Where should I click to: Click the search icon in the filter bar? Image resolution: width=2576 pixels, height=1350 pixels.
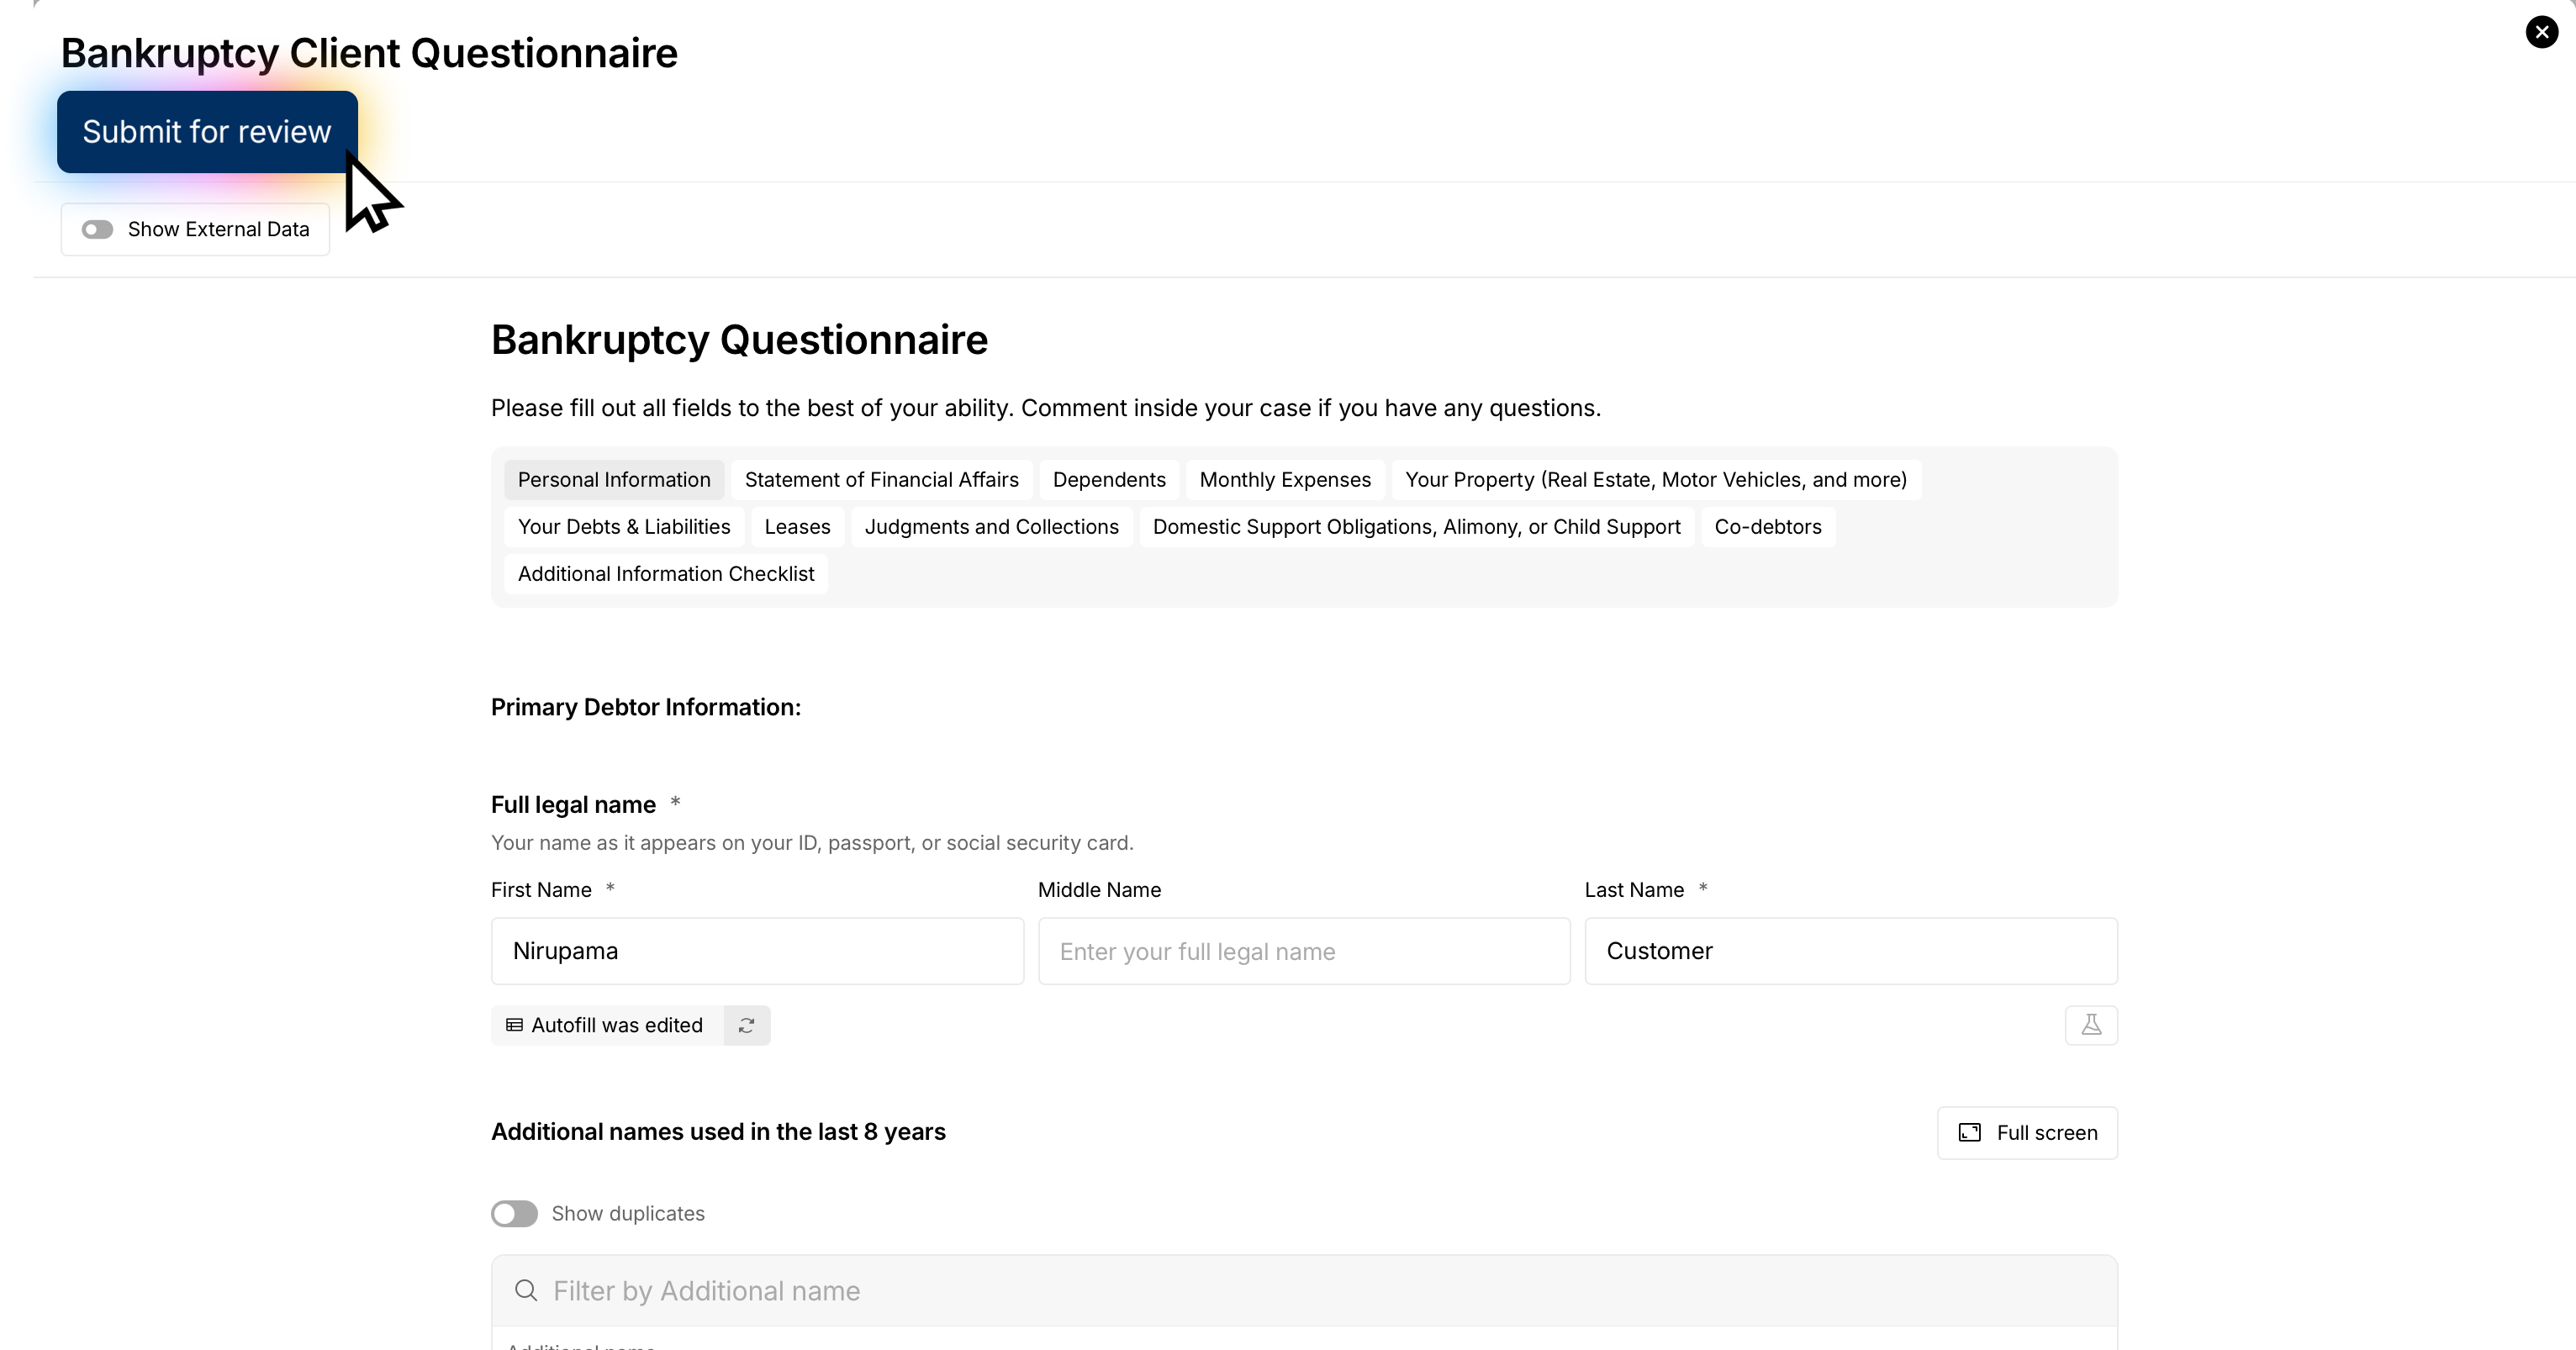point(526,1290)
